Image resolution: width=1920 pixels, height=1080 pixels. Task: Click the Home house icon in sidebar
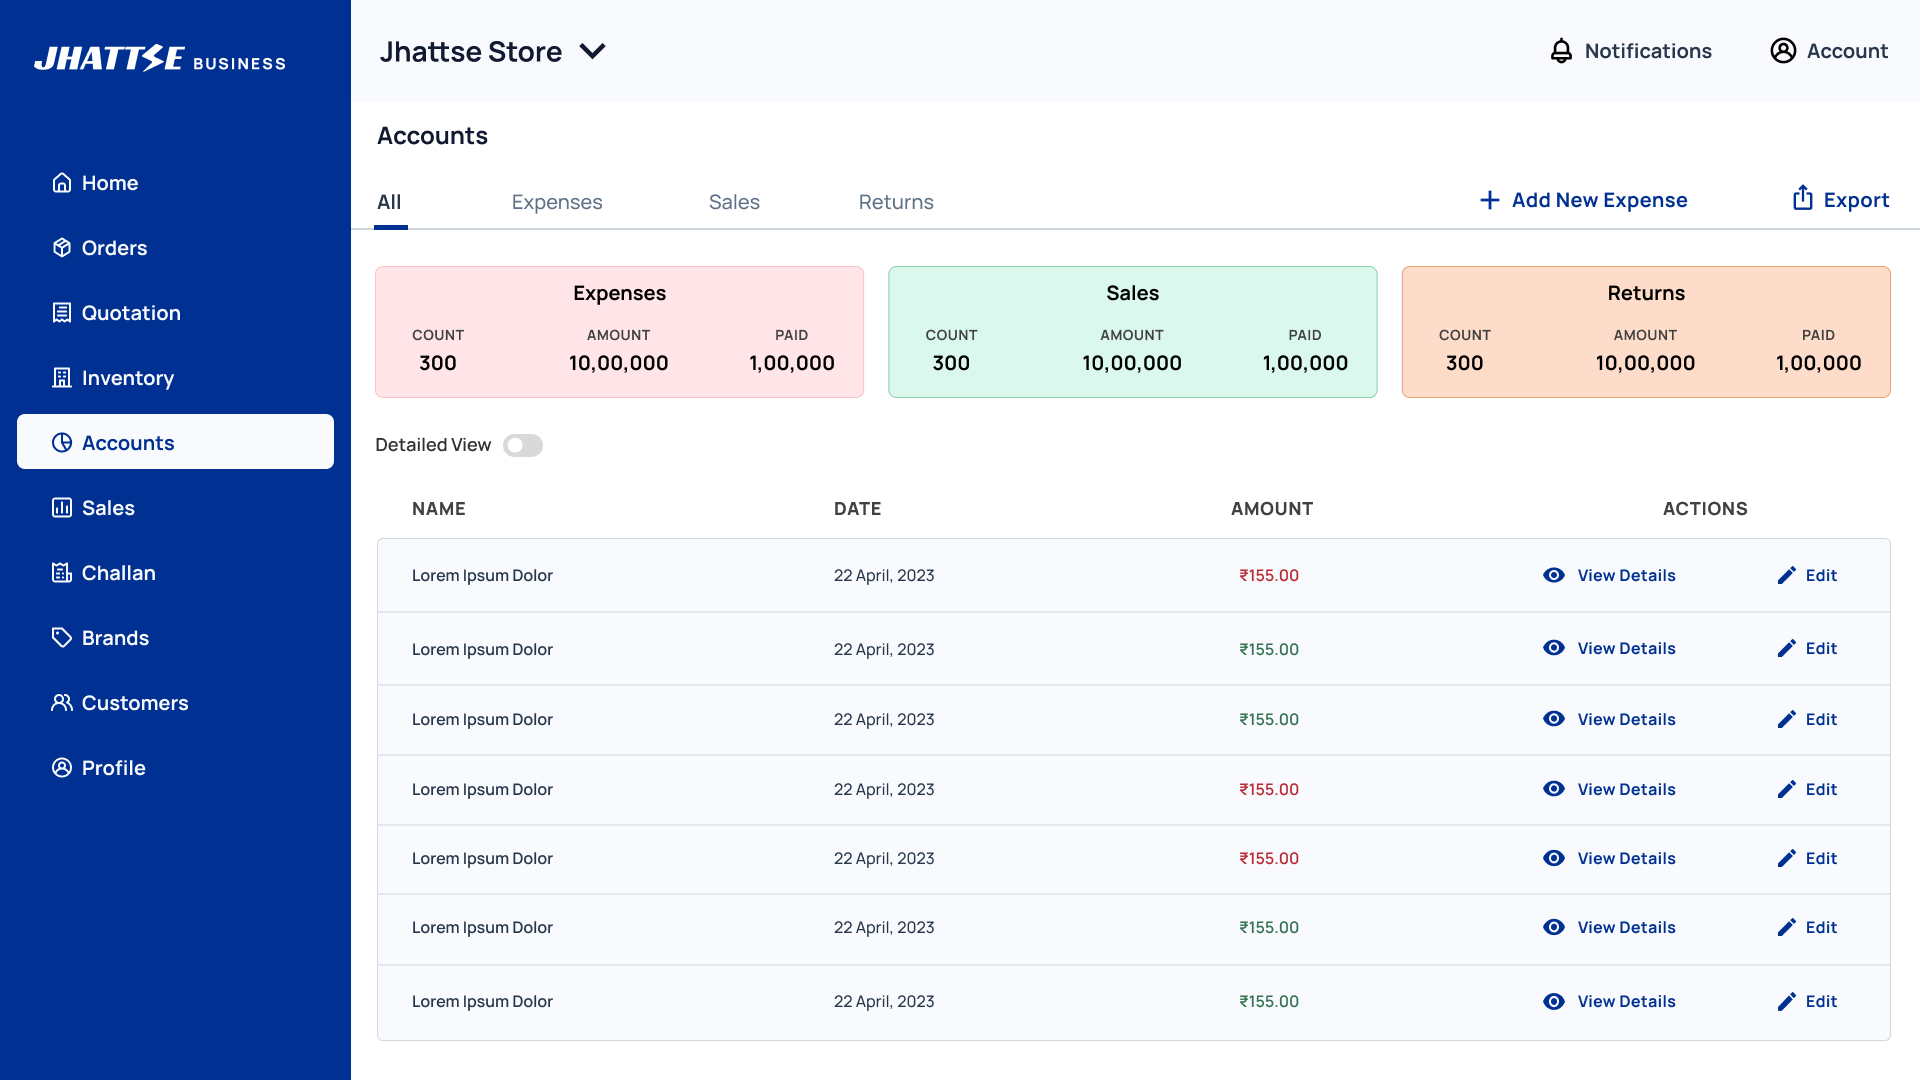coord(62,183)
